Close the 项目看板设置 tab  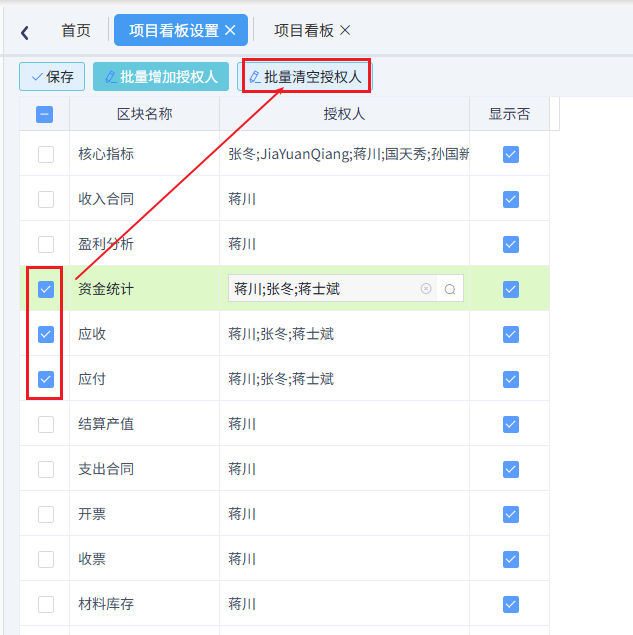pos(230,30)
